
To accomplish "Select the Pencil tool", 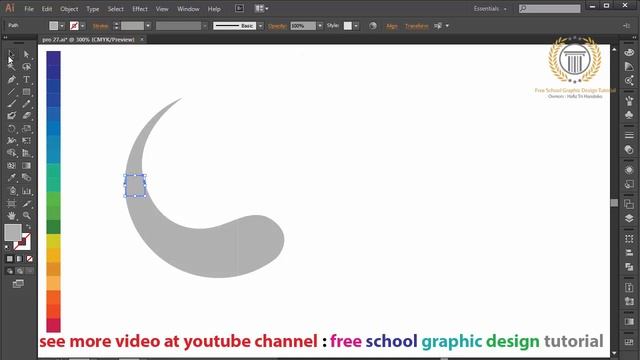I will (27, 104).
